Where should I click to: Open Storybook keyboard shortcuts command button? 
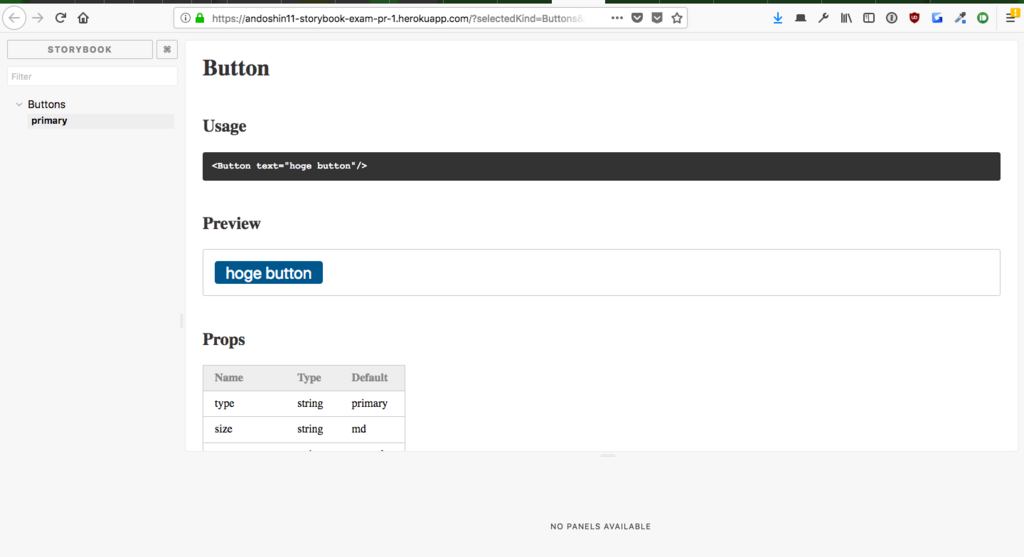click(167, 50)
